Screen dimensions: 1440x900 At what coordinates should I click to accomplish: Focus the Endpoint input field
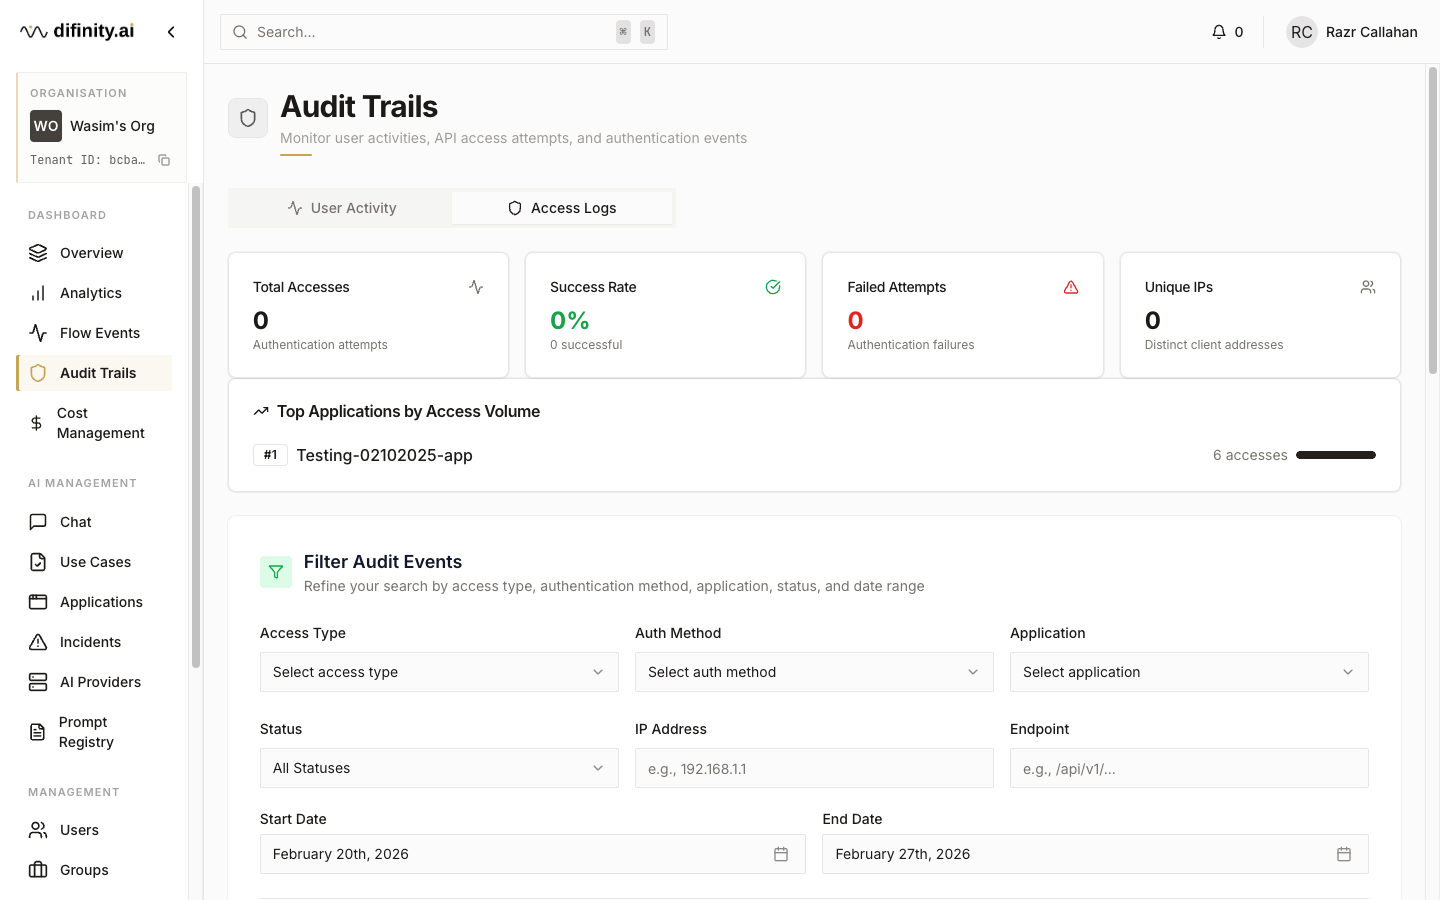[1189, 768]
